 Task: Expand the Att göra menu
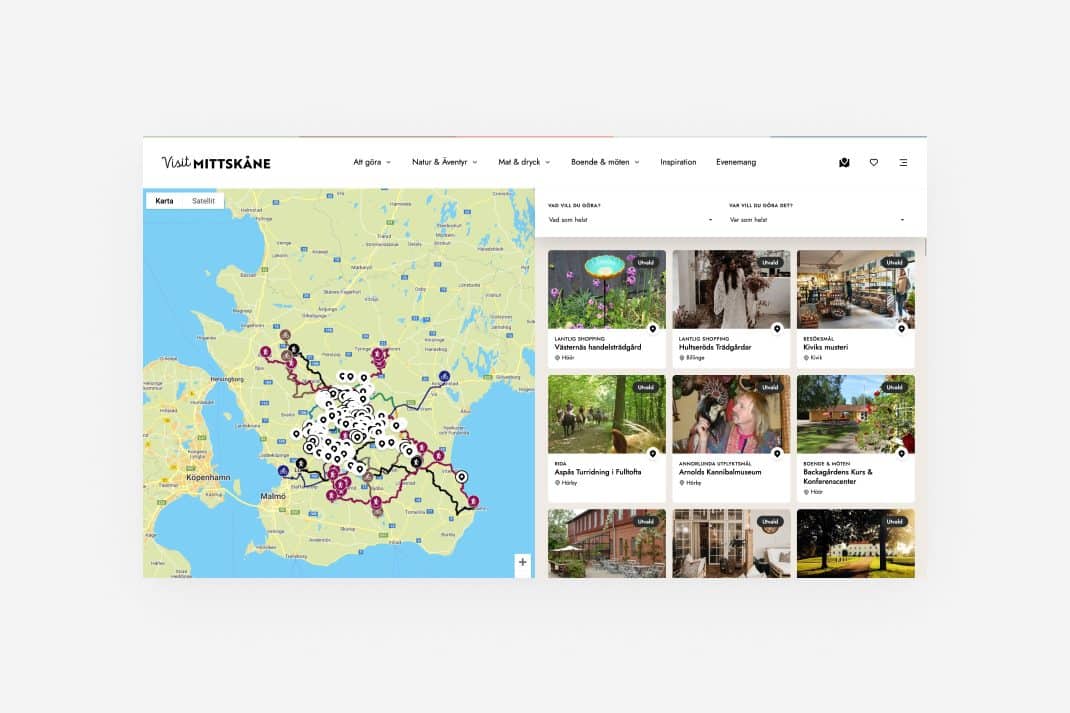372,162
